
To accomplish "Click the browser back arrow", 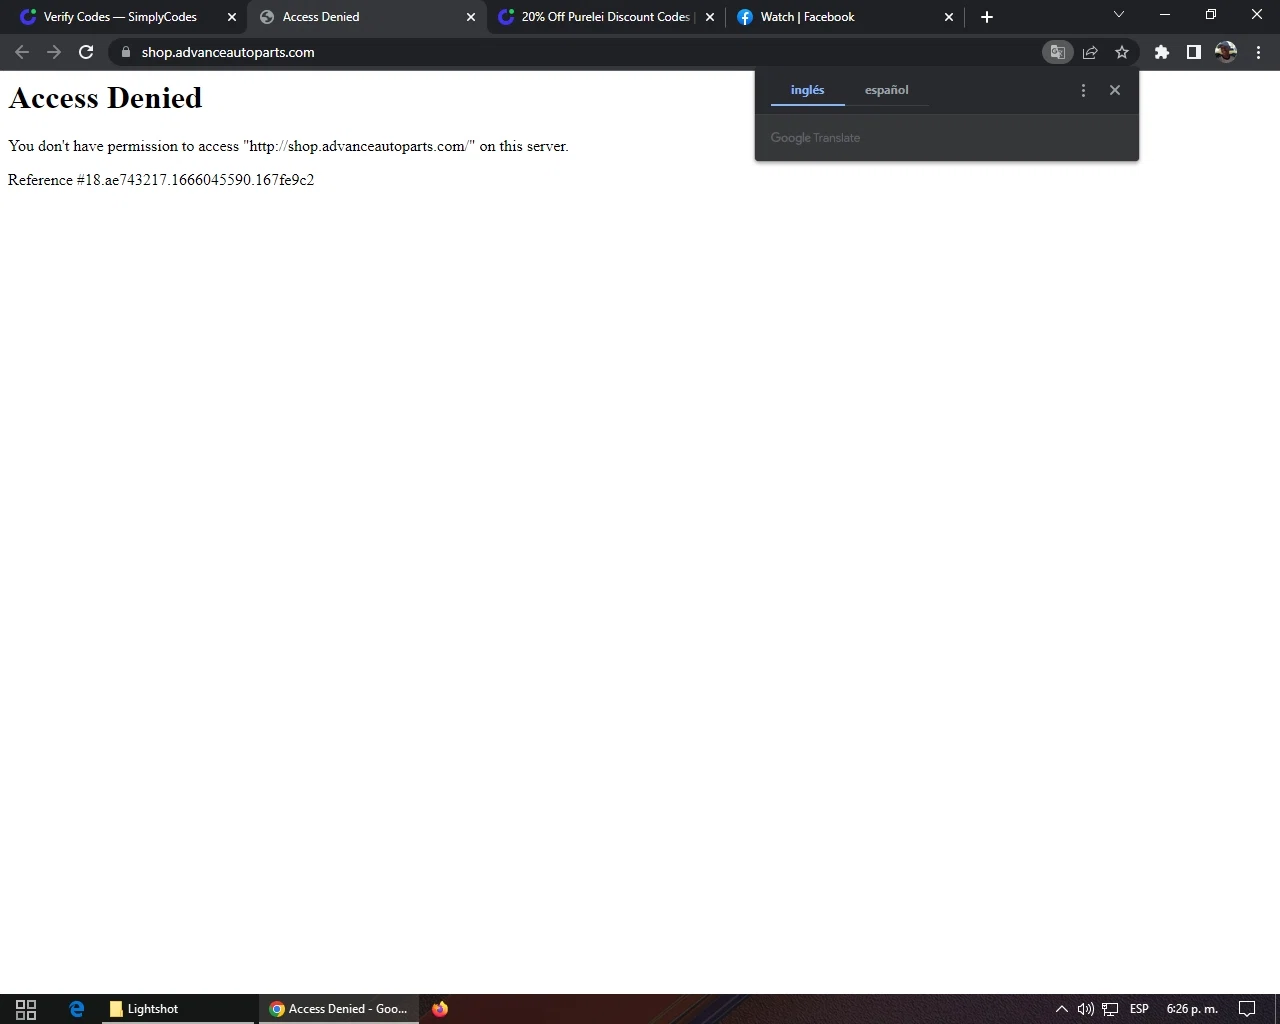I will 22,52.
